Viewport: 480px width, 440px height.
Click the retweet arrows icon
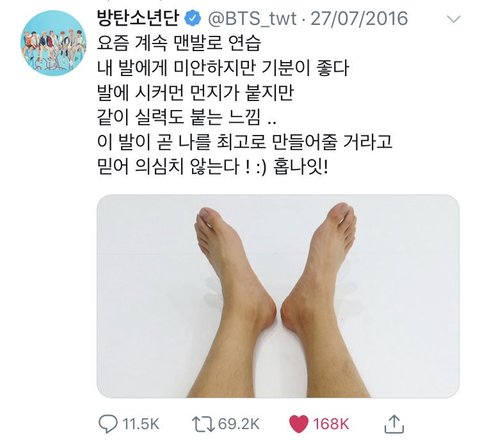pos(203,424)
